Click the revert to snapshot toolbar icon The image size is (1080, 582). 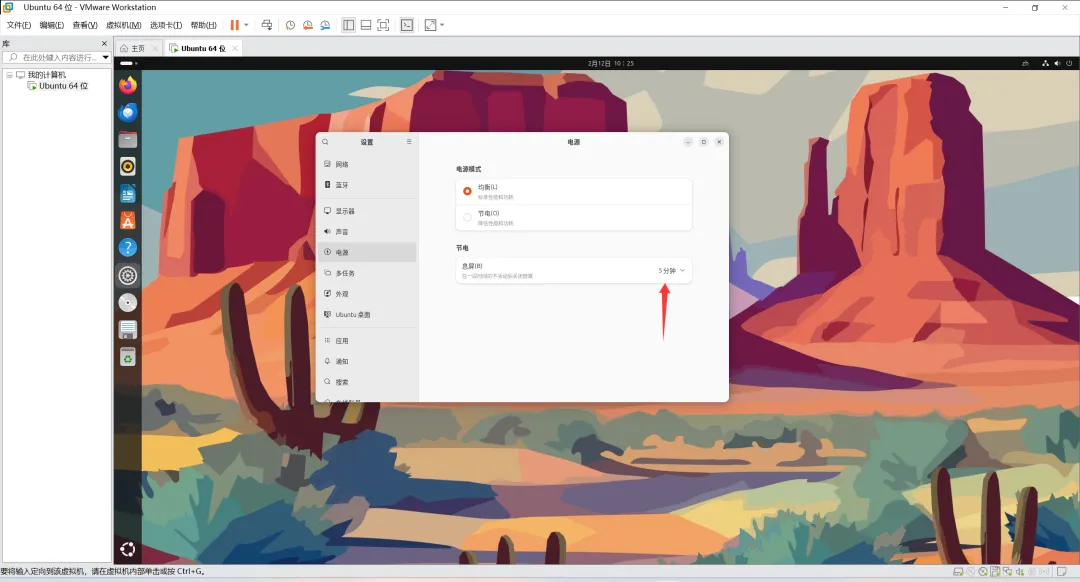[x=308, y=25]
